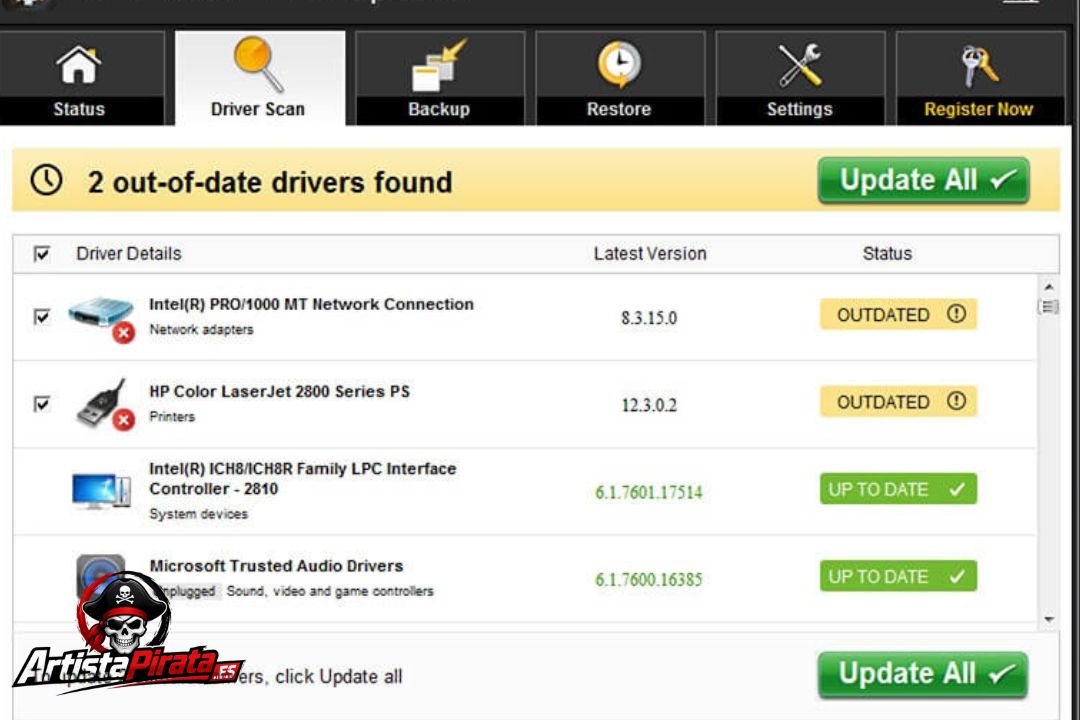Click the bottom Update All button

[923, 675]
